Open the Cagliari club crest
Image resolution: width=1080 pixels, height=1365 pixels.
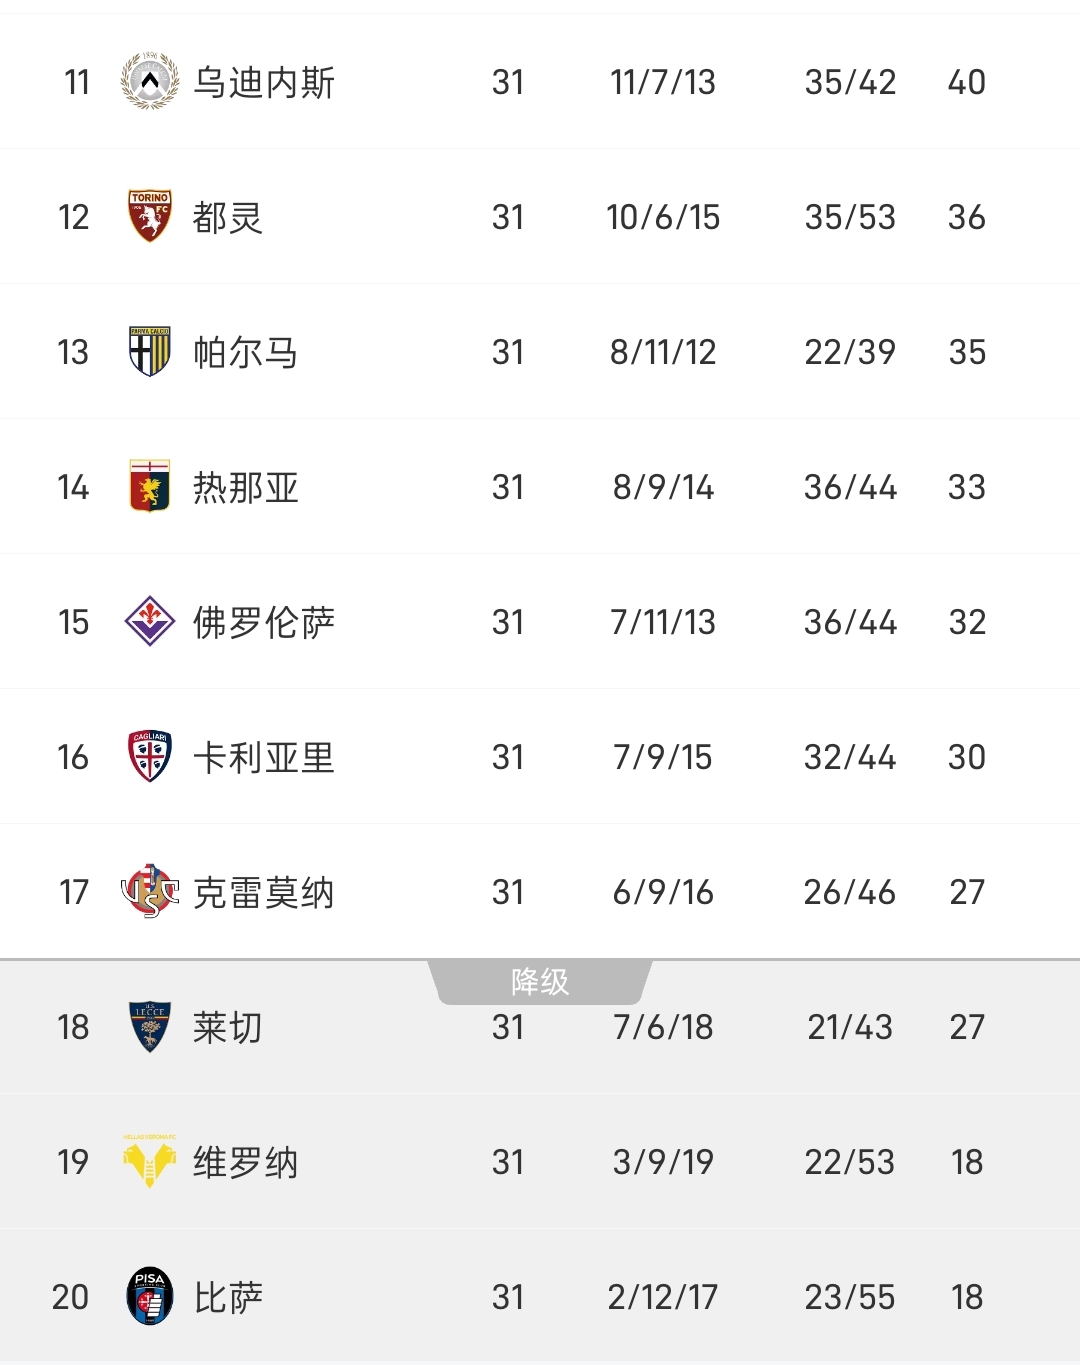tap(150, 756)
